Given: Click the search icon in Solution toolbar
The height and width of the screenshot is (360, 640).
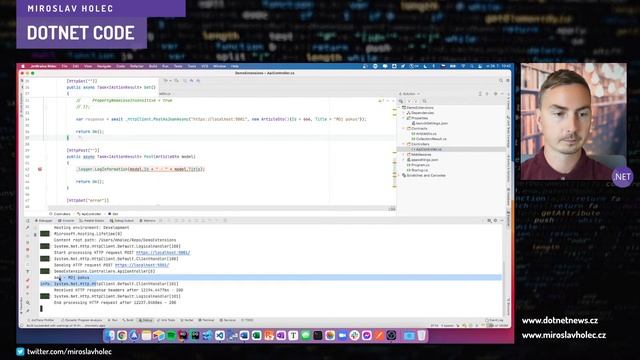Looking at the screenshot, I should (x=425, y=101).
